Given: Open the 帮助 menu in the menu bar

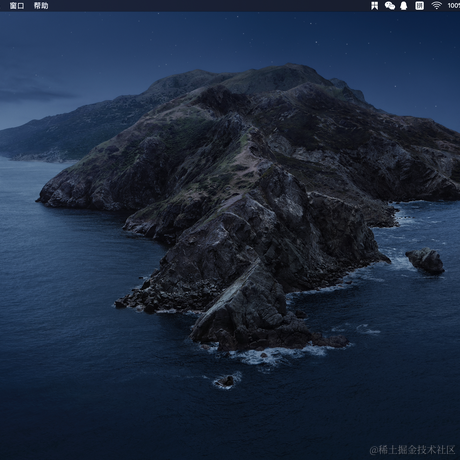Looking at the screenshot, I should [x=41, y=6].
